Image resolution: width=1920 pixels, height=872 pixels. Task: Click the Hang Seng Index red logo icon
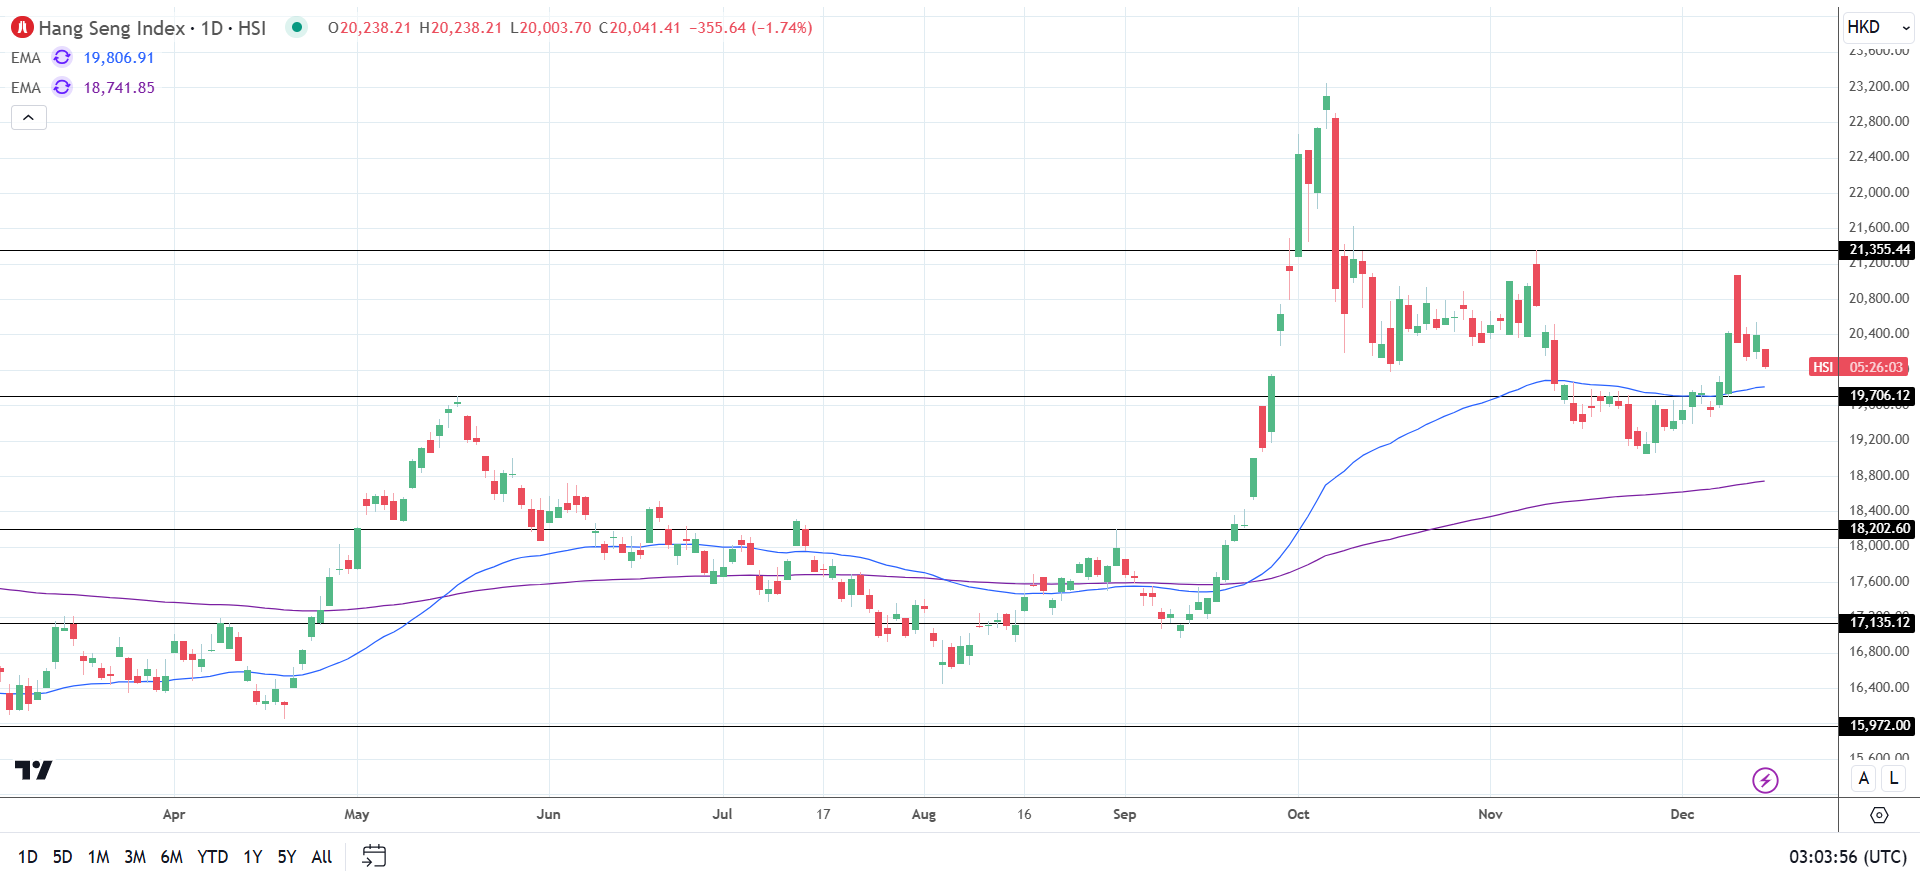(x=22, y=28)
